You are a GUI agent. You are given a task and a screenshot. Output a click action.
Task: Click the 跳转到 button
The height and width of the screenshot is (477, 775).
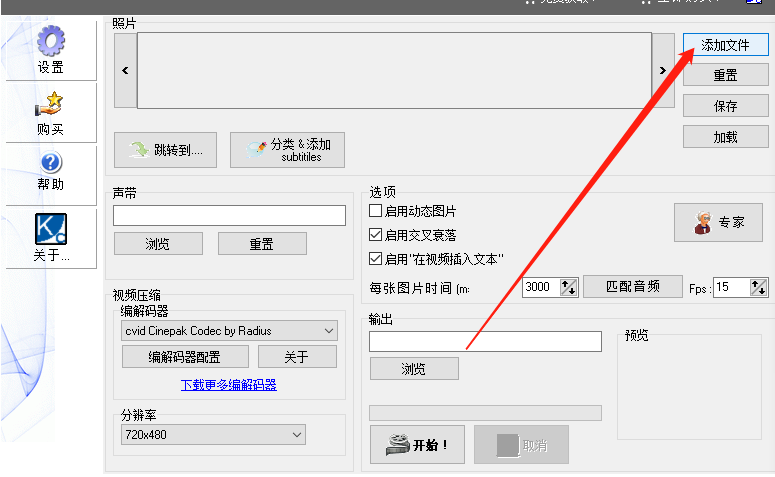click(165, 150)
